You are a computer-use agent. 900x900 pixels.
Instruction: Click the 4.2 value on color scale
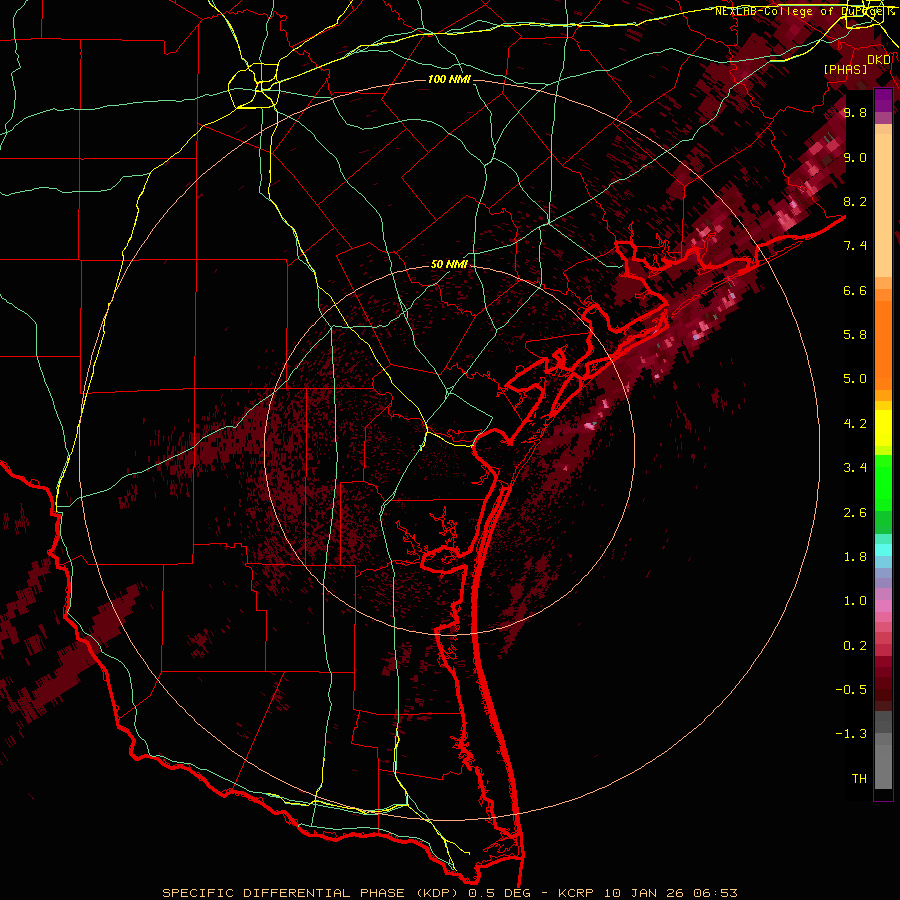click(x=855, y=424)
